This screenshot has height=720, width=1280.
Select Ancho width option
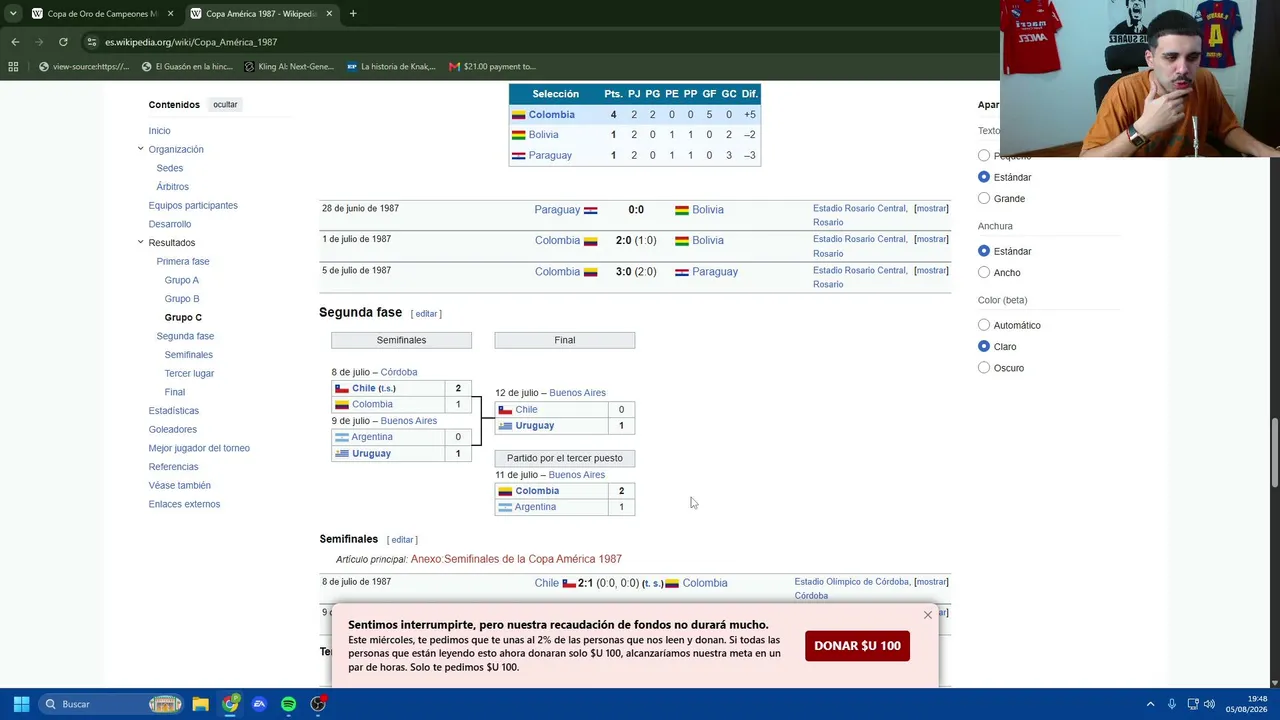coord(984,272)
